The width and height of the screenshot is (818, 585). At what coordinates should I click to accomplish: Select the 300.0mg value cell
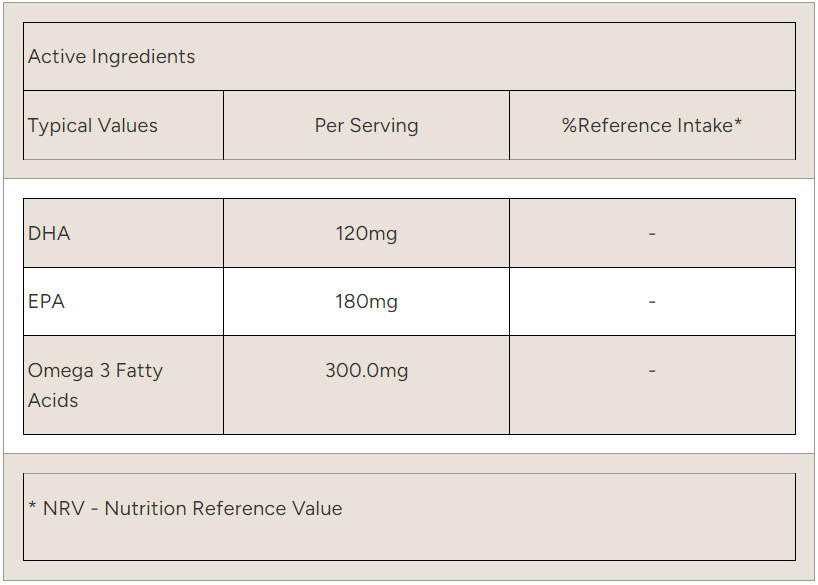(366, 371)
